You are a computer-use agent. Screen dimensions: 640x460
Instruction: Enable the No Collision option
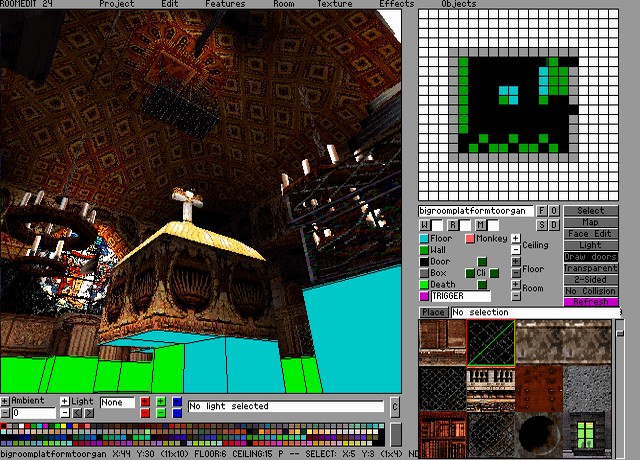pos(591,291)
